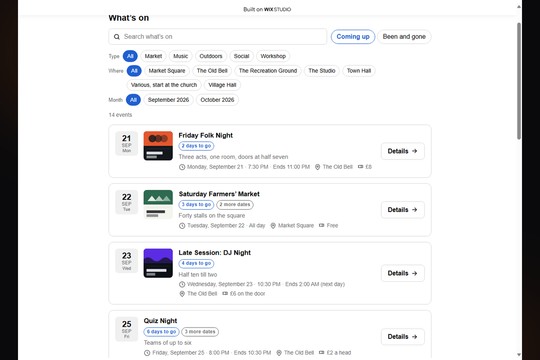Filter location by Town Hall
The image size is (540, 360).
point(359,71)
